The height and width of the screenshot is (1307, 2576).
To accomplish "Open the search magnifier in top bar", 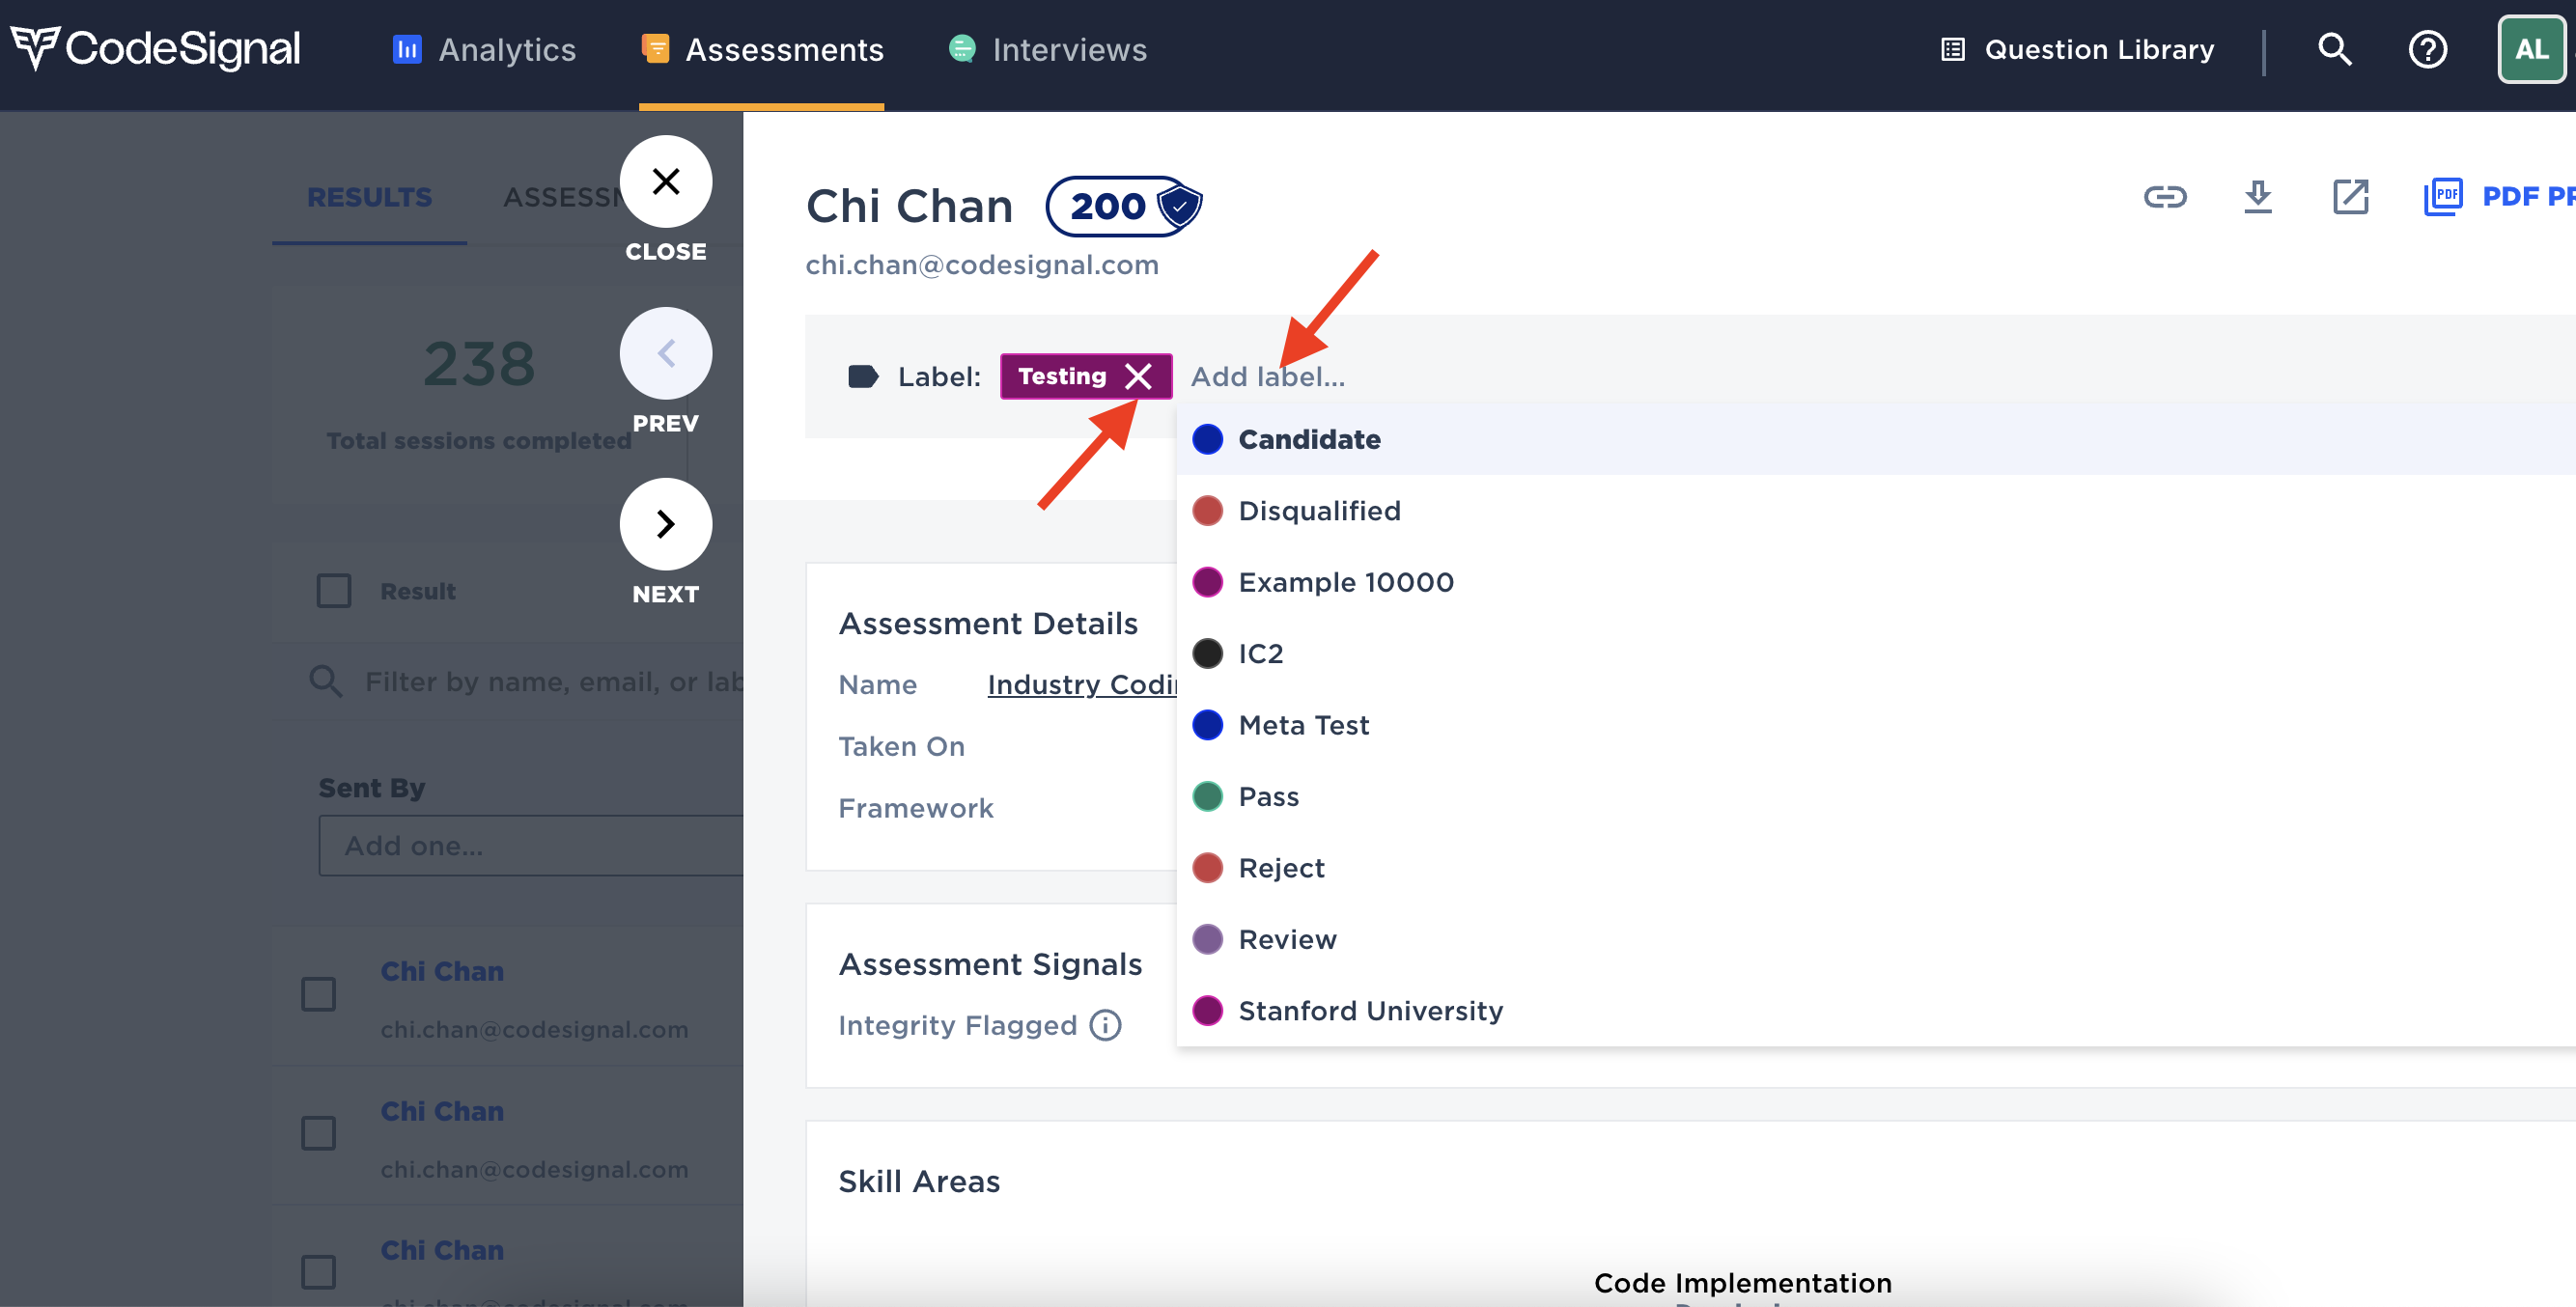I will (x=2335, y=48).
